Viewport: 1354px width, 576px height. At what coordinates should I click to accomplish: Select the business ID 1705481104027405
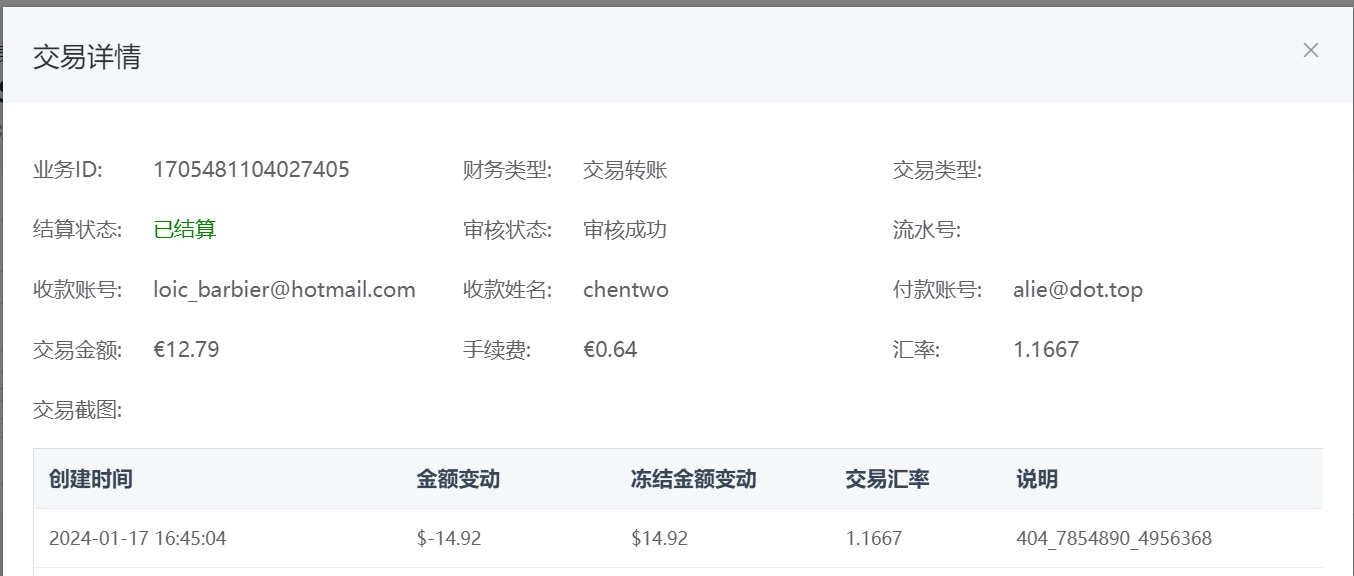coord(251,170)
